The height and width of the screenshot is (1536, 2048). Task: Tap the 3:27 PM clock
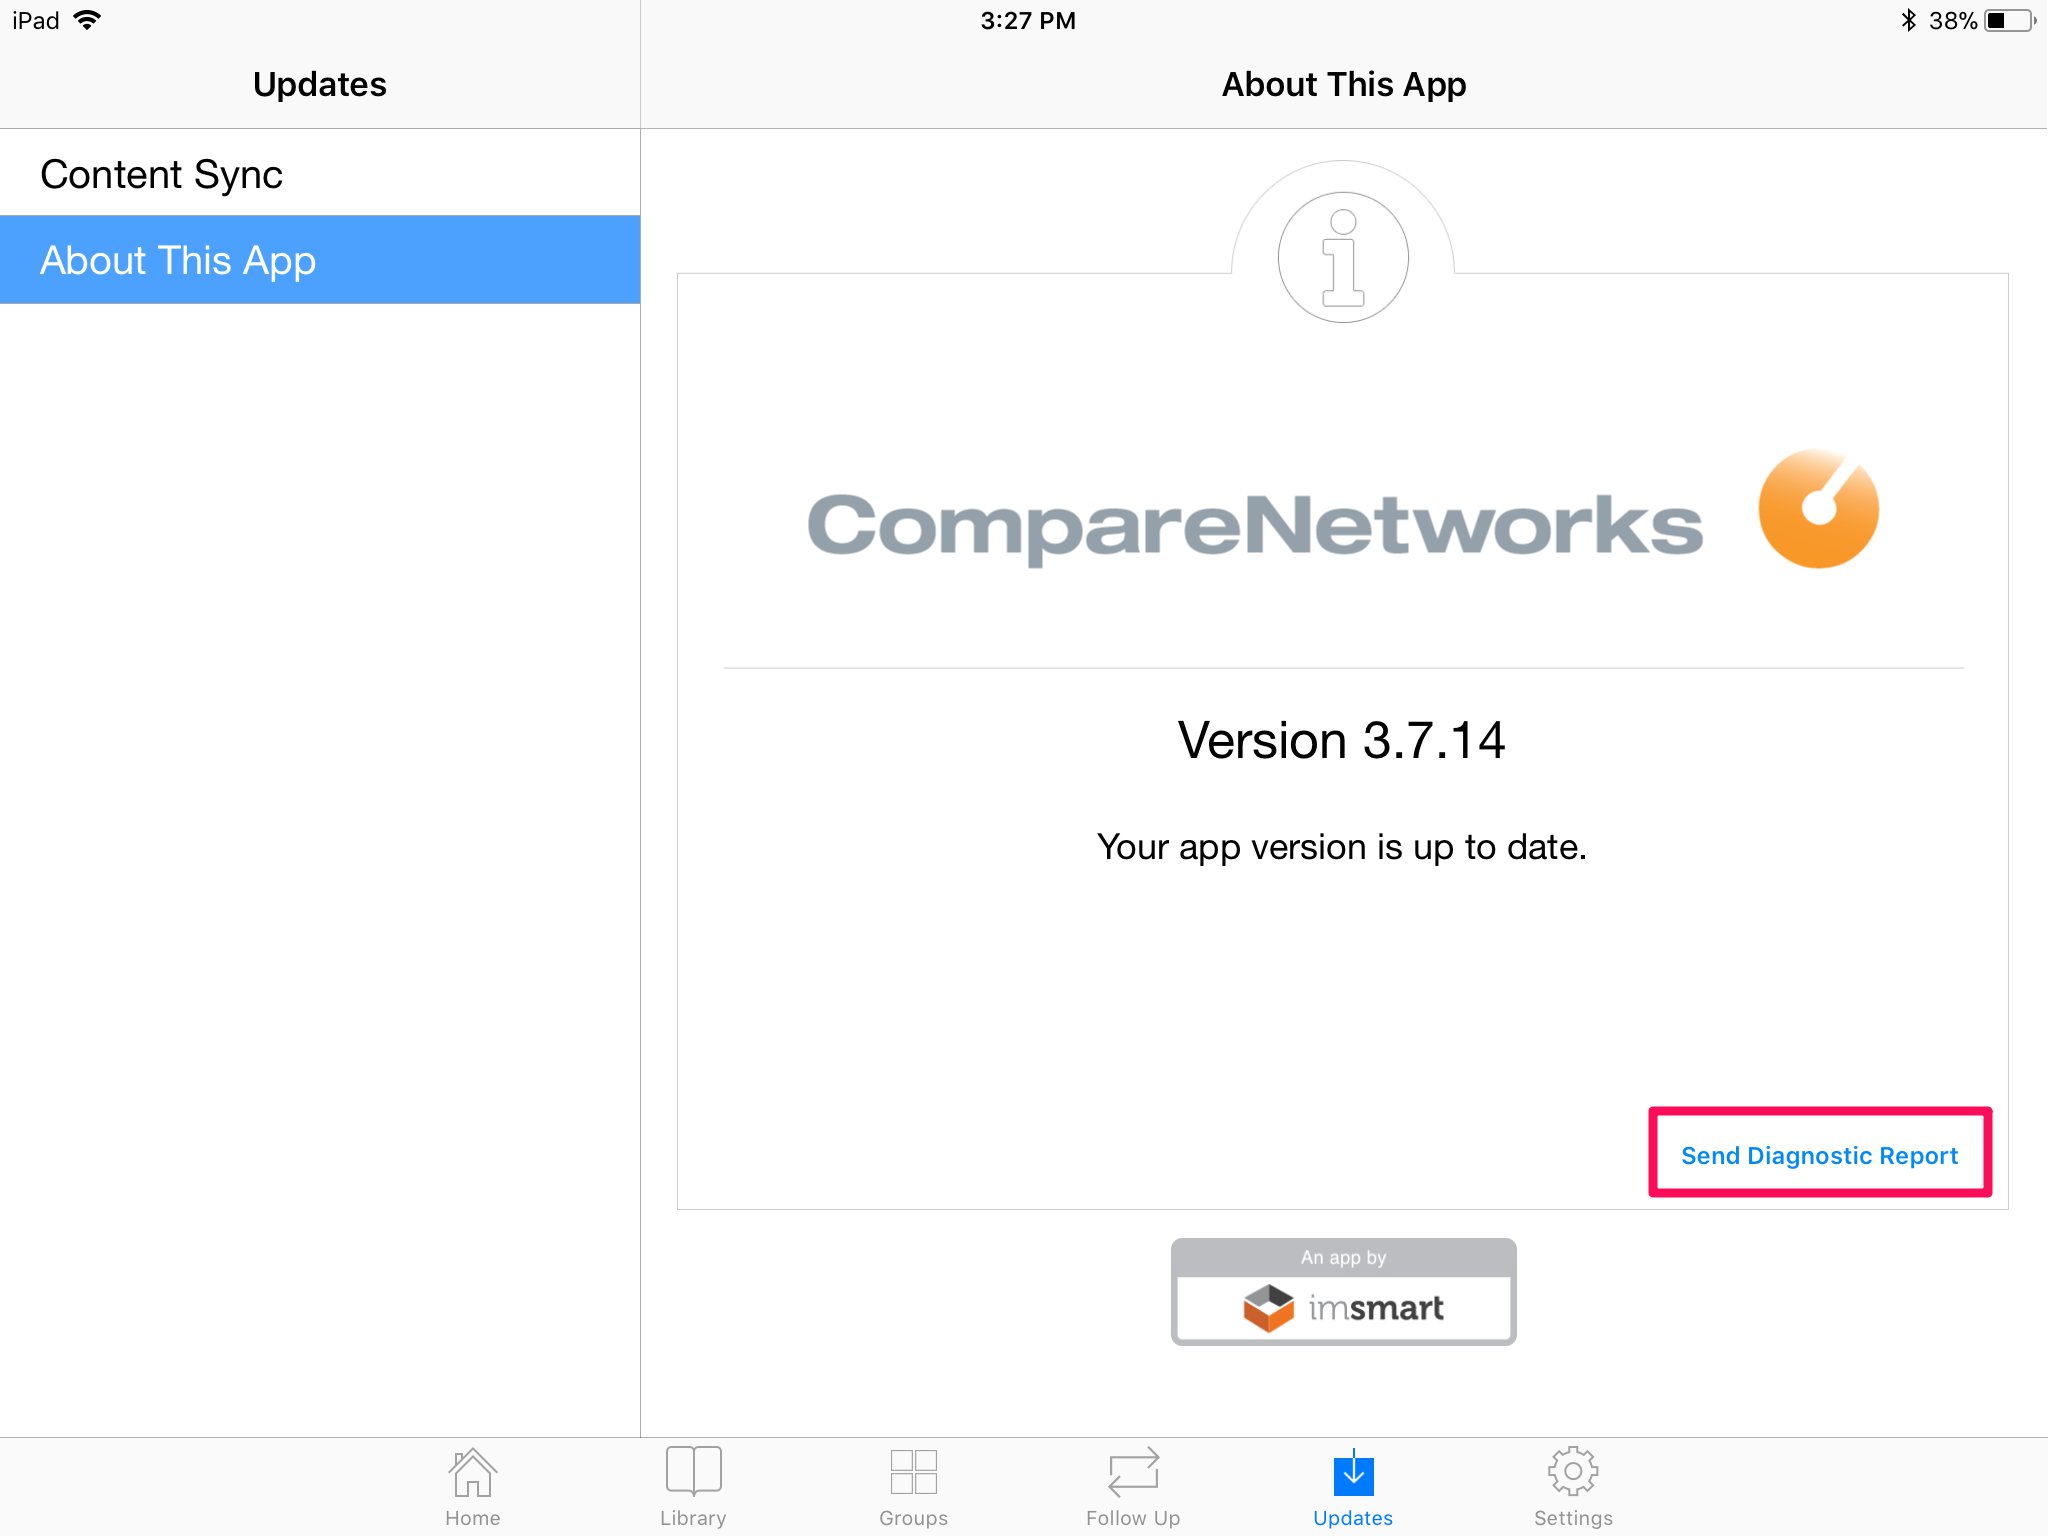click(1028, 20)
